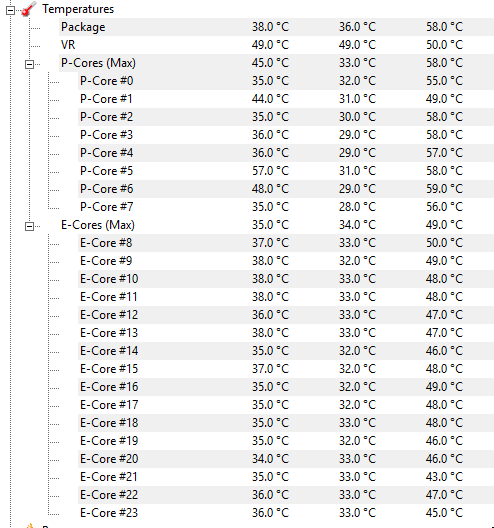The height and width of the screenshot is (528, 494).
Task: Select the E-Core #12 row
Action: tap(286, 315)
